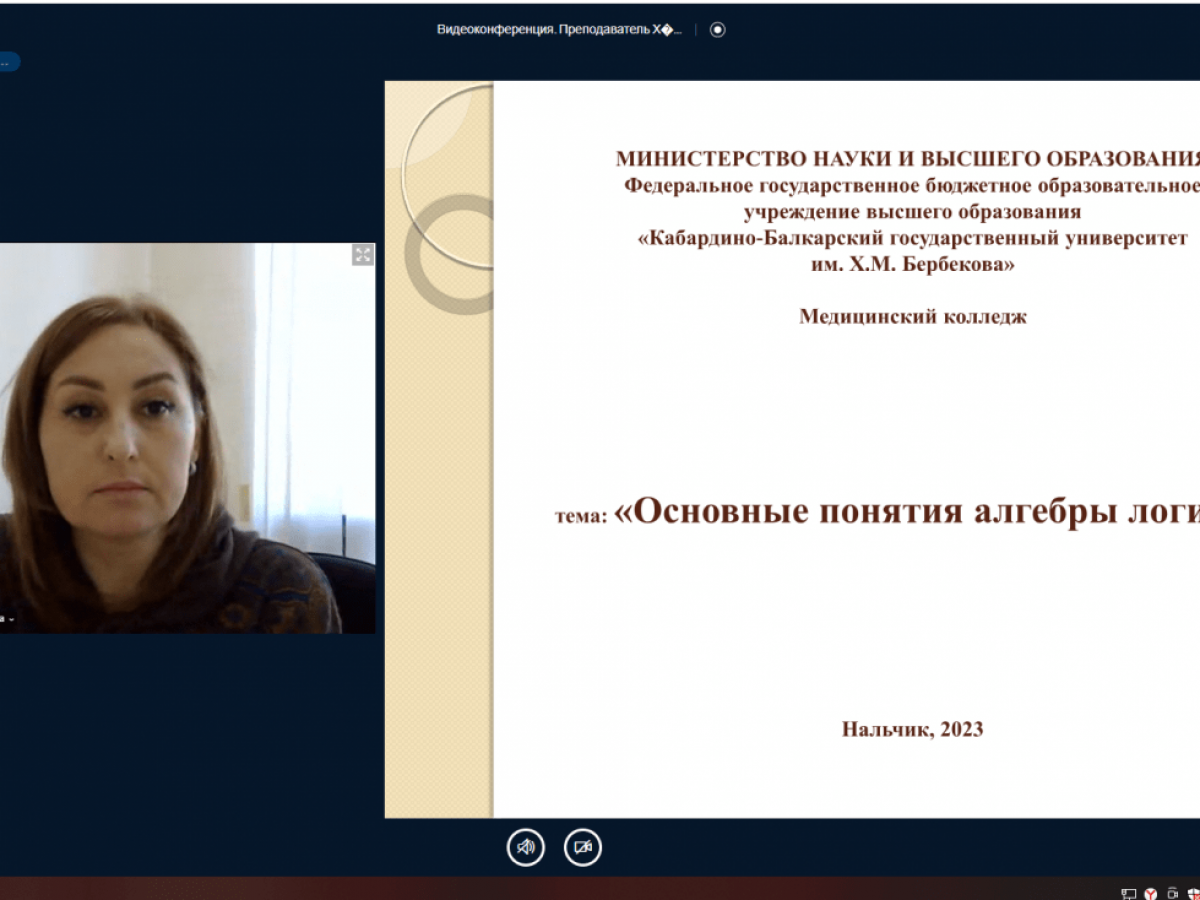This screenshot has width=1200, height=900.
Task: Click the recording indicator in title bar
Action: 717,29
